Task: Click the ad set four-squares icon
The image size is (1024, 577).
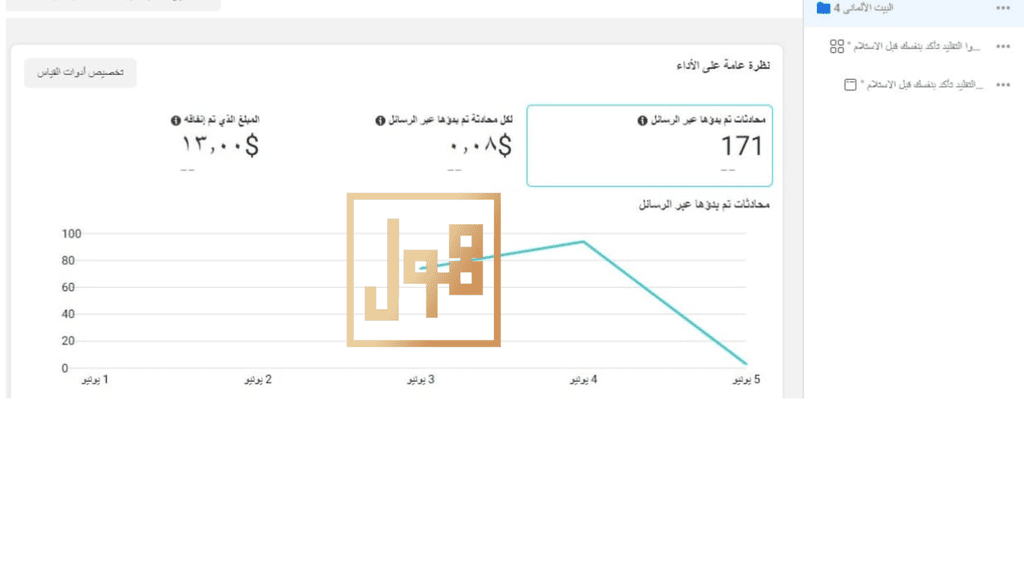Action: coord(837,46)
